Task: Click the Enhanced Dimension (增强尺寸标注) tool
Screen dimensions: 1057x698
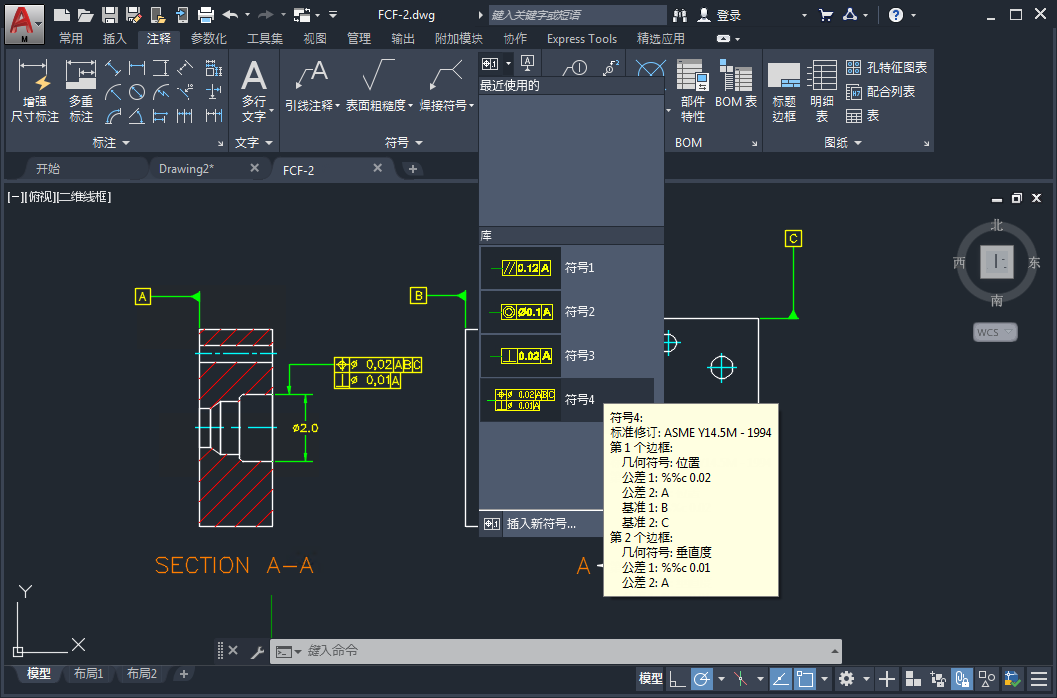Action: point(34,91)
